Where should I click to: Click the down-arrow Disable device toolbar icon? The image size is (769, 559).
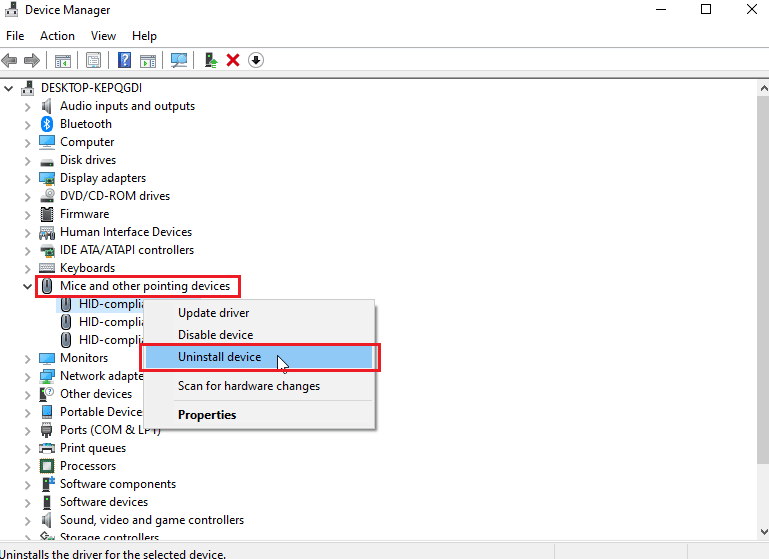click(256, 60)
